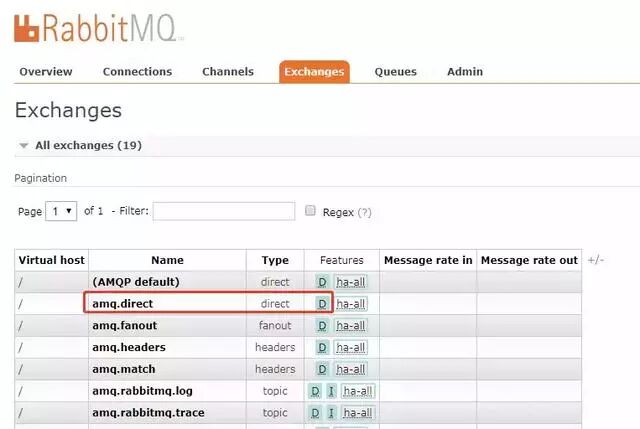This screenshot has width=640, height=429.
Task: Click ha-all policy on amq.match row
Action: pyautogui.click(x=351, y=369)
